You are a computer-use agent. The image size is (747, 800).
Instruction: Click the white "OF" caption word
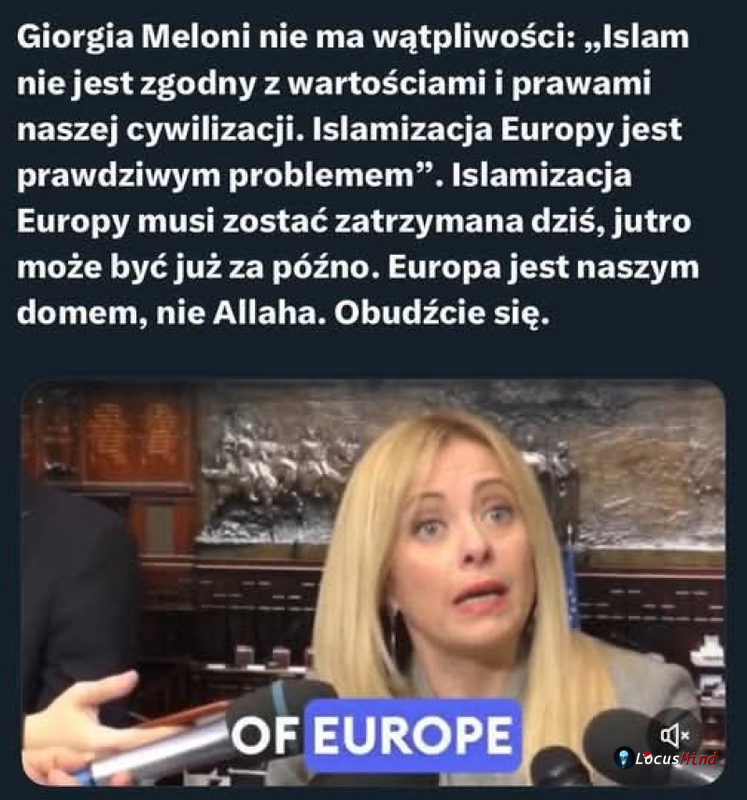point(265,736)
